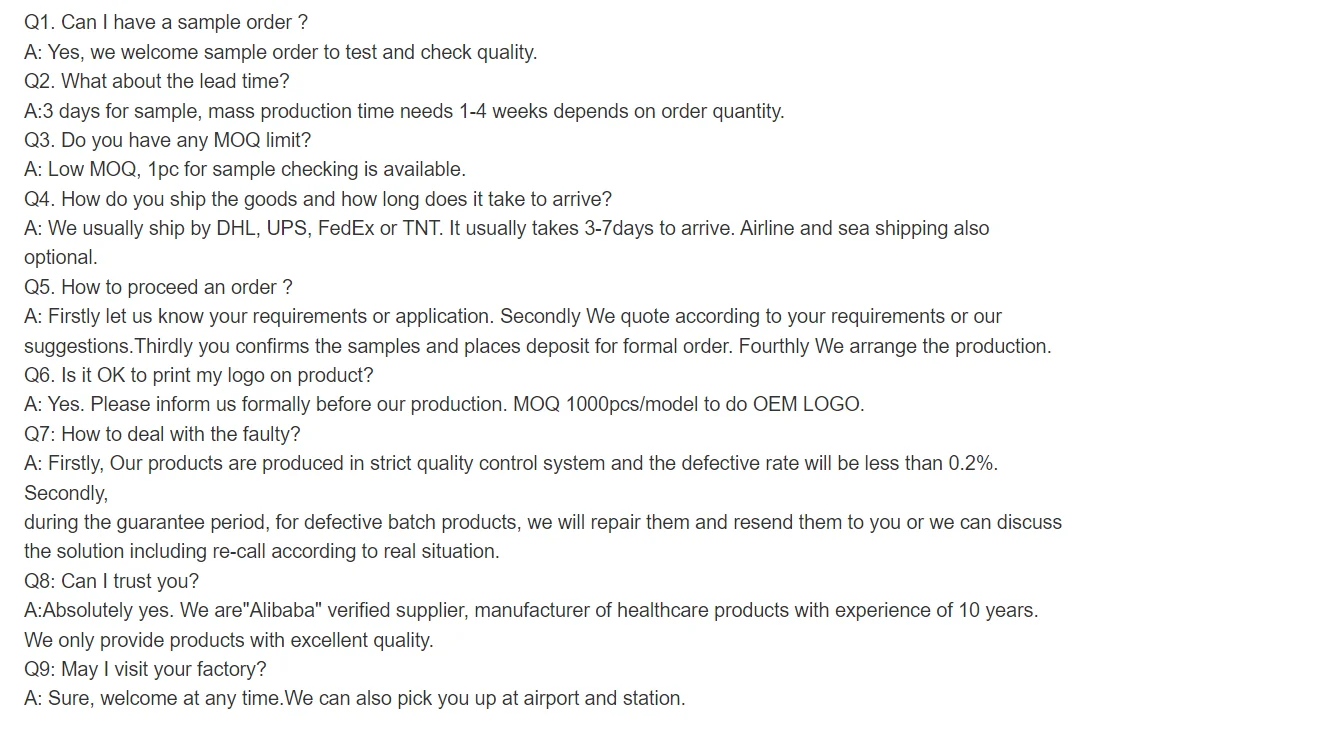Click the 3 days sample answer line
Image resolution: width=1326 pixels, height=729 pixels.
pos(403,111)
